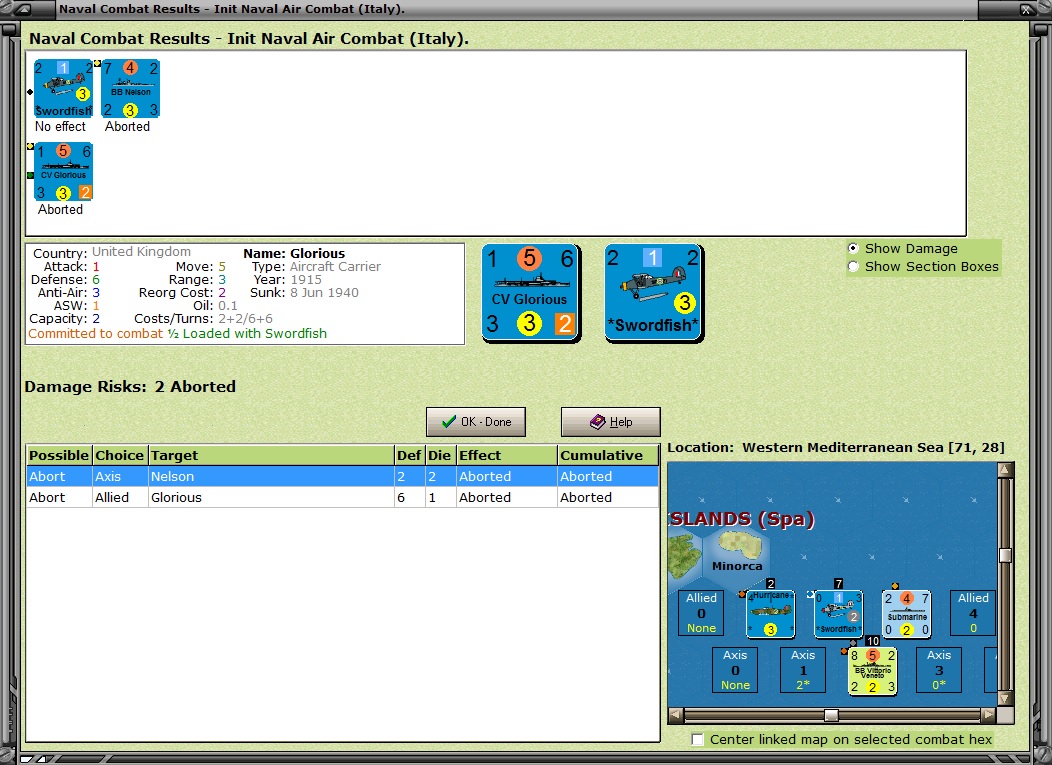Viewport: 1052px width, 765px height.
Task: Sort by Possible column header
Action: (59, 455)
